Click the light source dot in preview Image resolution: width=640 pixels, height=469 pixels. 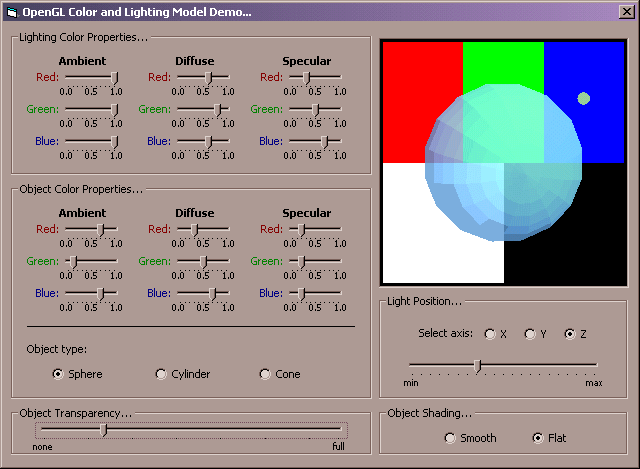(584, 98)
